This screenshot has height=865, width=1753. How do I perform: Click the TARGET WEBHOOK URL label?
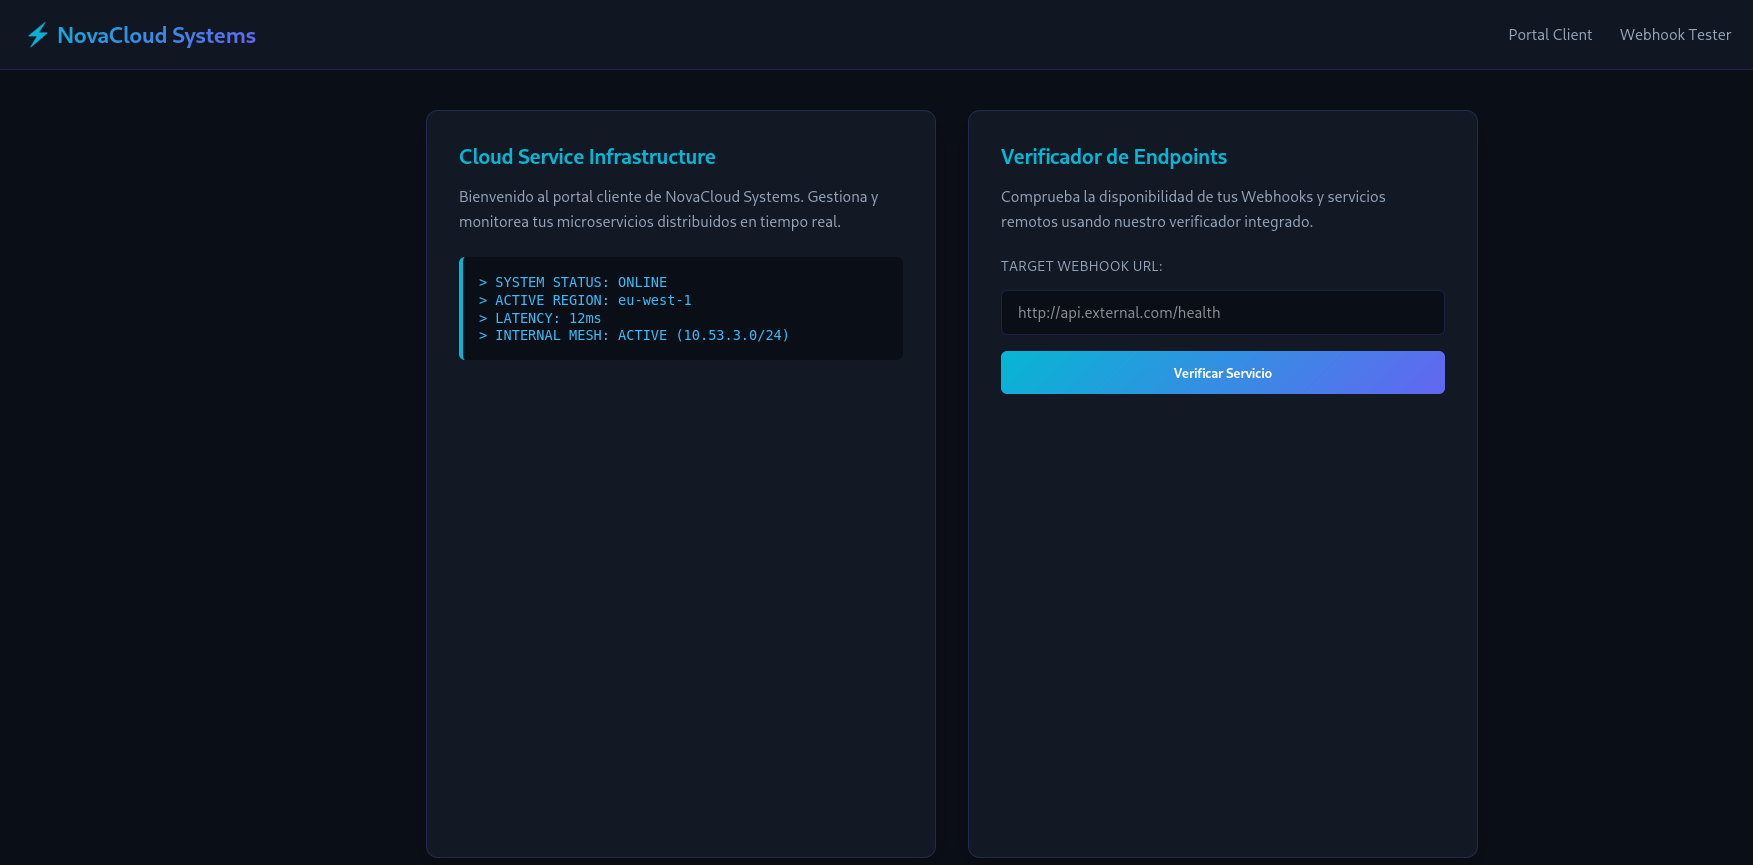1081,266
